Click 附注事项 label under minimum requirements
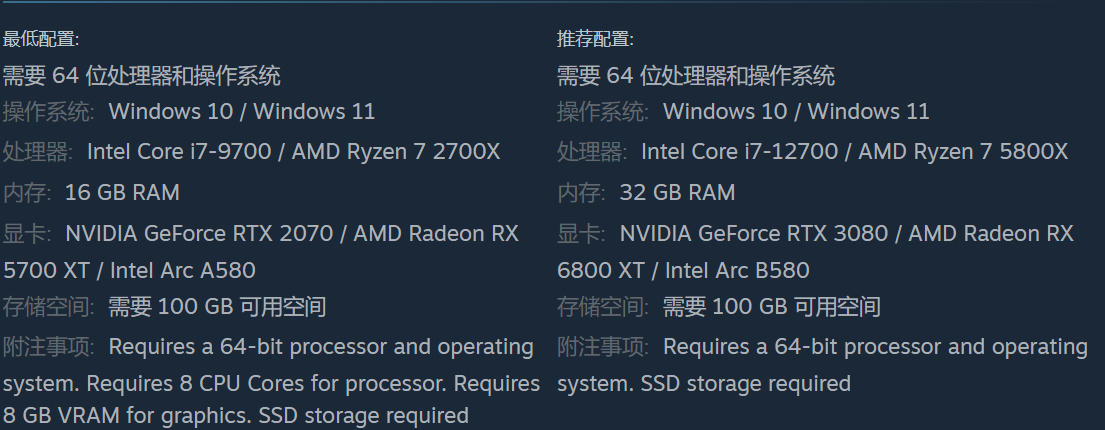1105x430 pixels. tap(48, 347)
